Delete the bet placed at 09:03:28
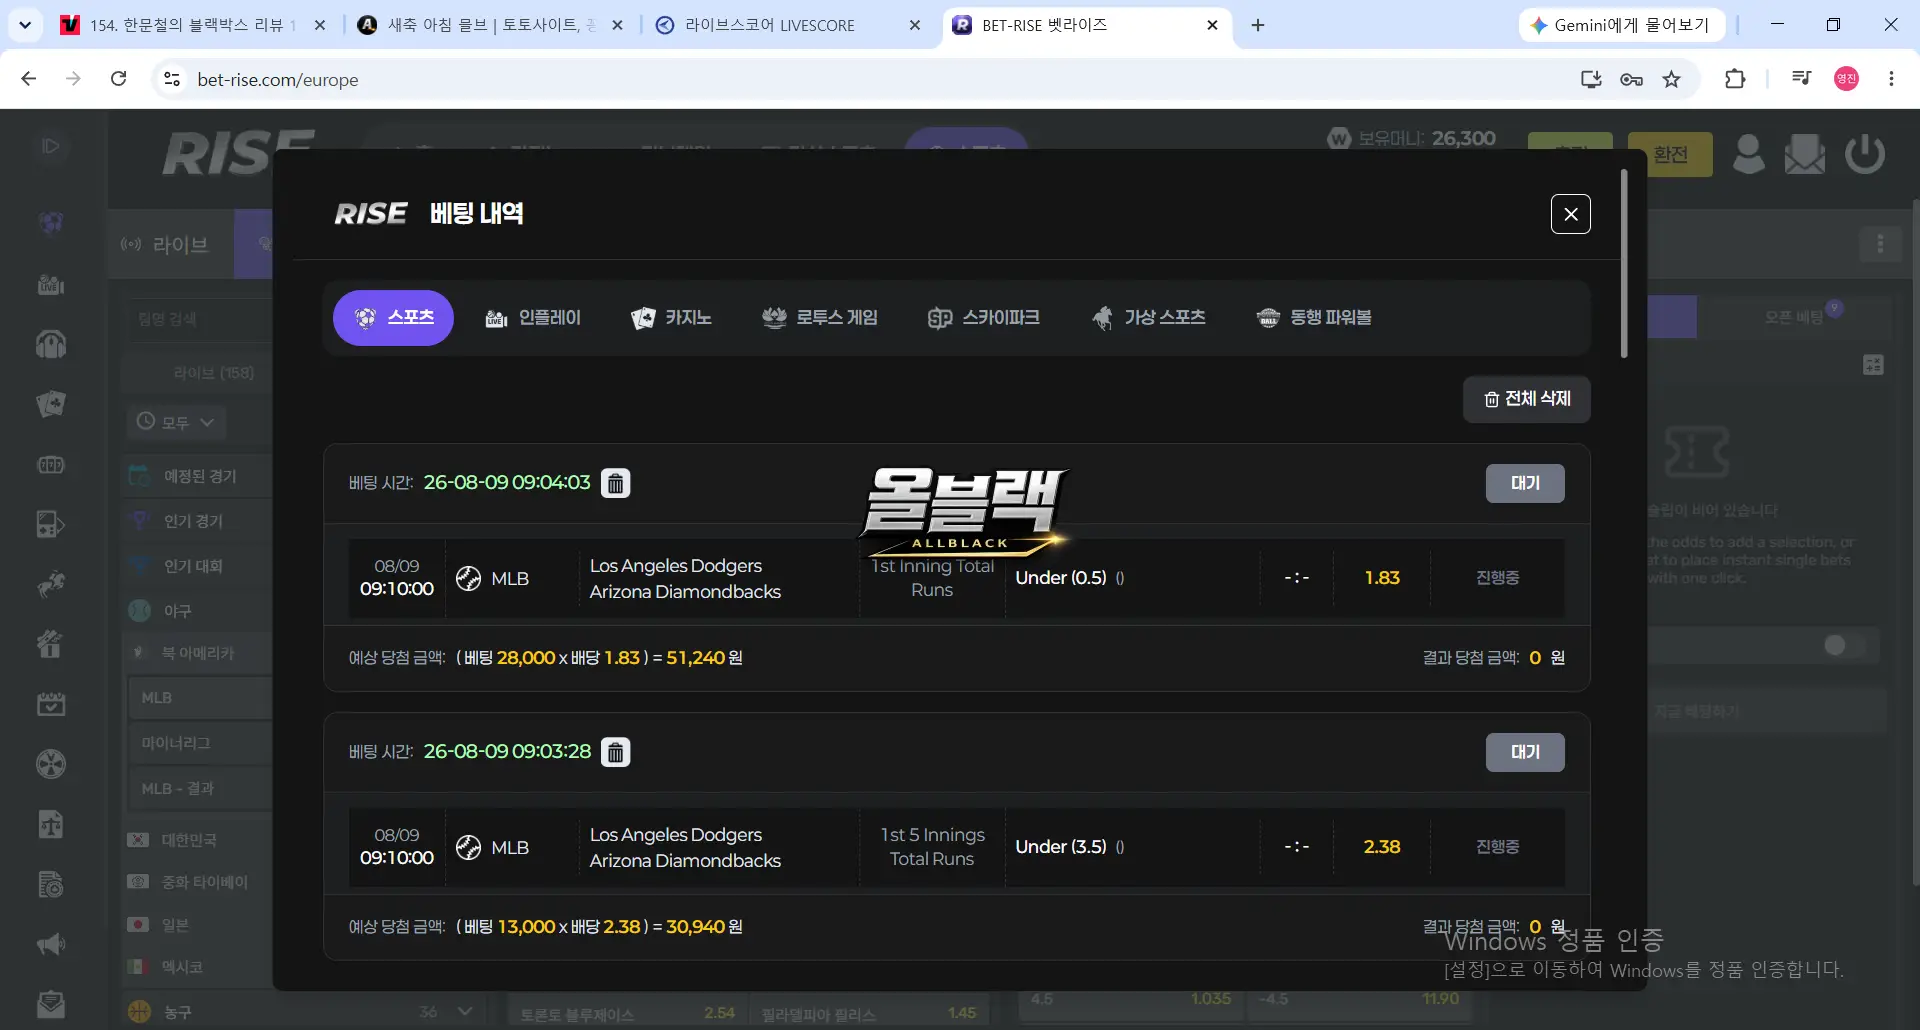Screen dimensions: 1920x1030 [616, 752]
